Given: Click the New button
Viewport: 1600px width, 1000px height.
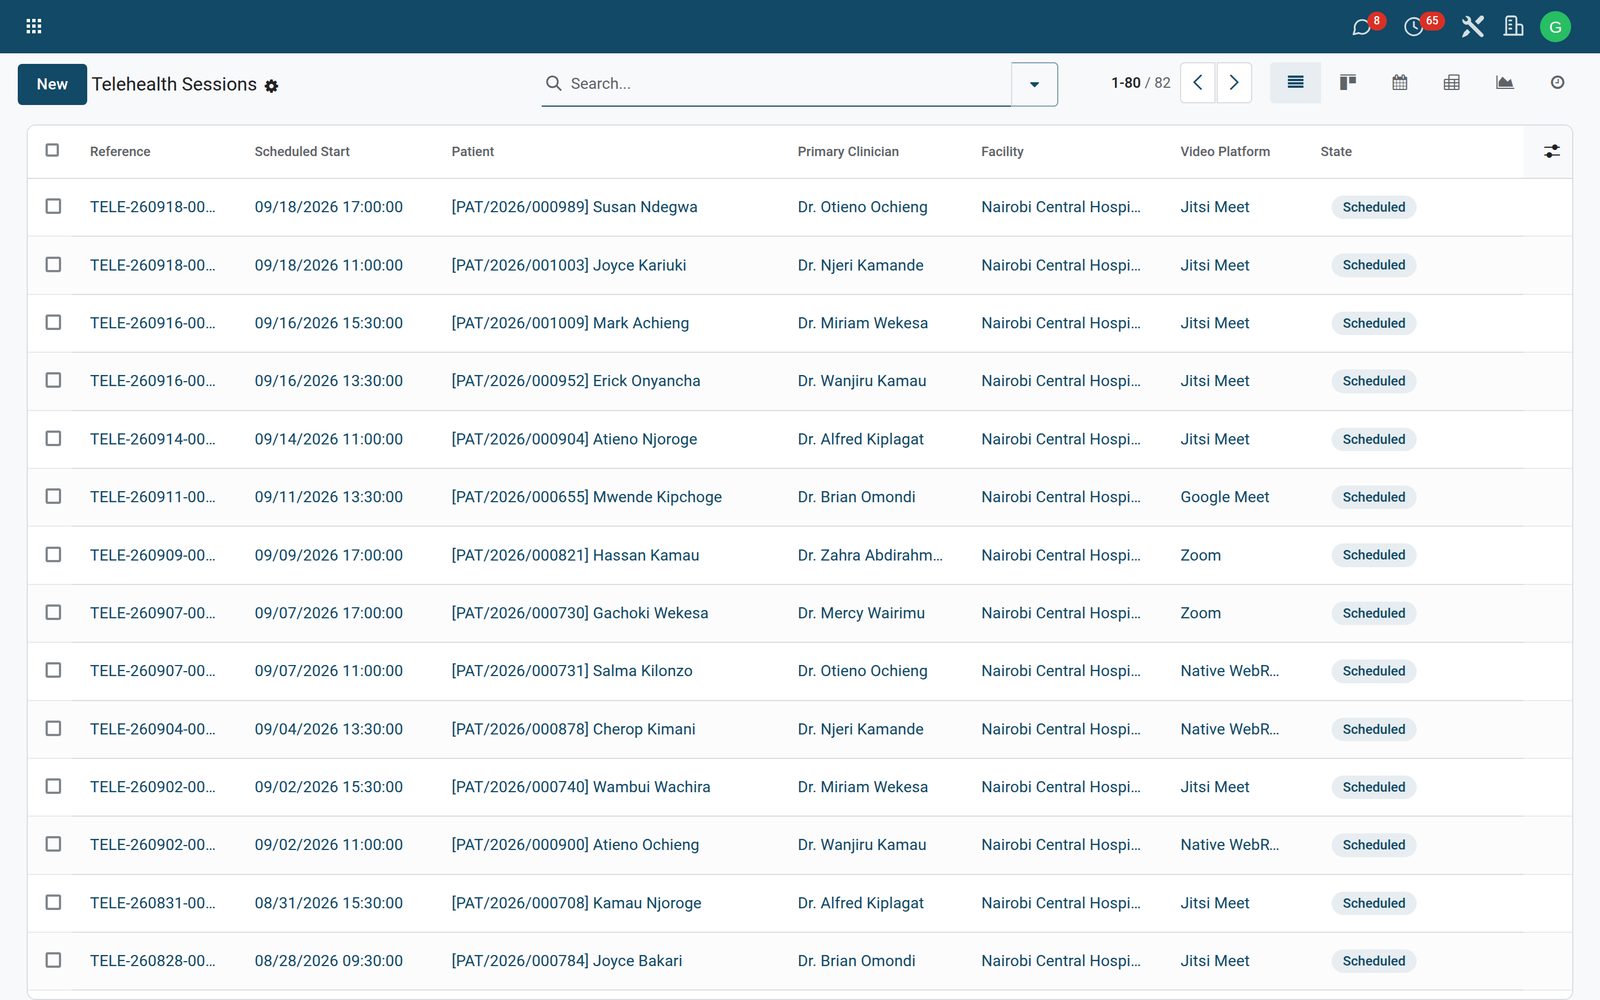Looking at the screenshot, I should click(52, 84).
